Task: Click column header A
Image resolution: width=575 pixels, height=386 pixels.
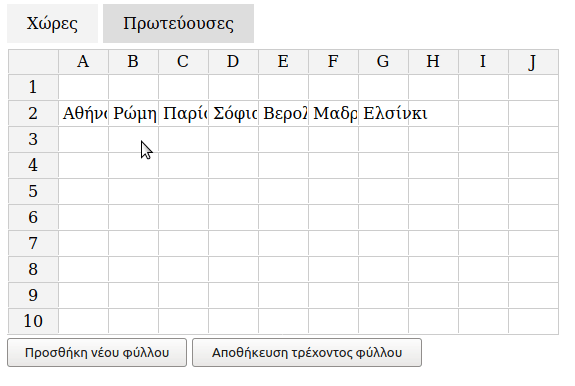Action: pyautogui.click(x=84, y=62)
